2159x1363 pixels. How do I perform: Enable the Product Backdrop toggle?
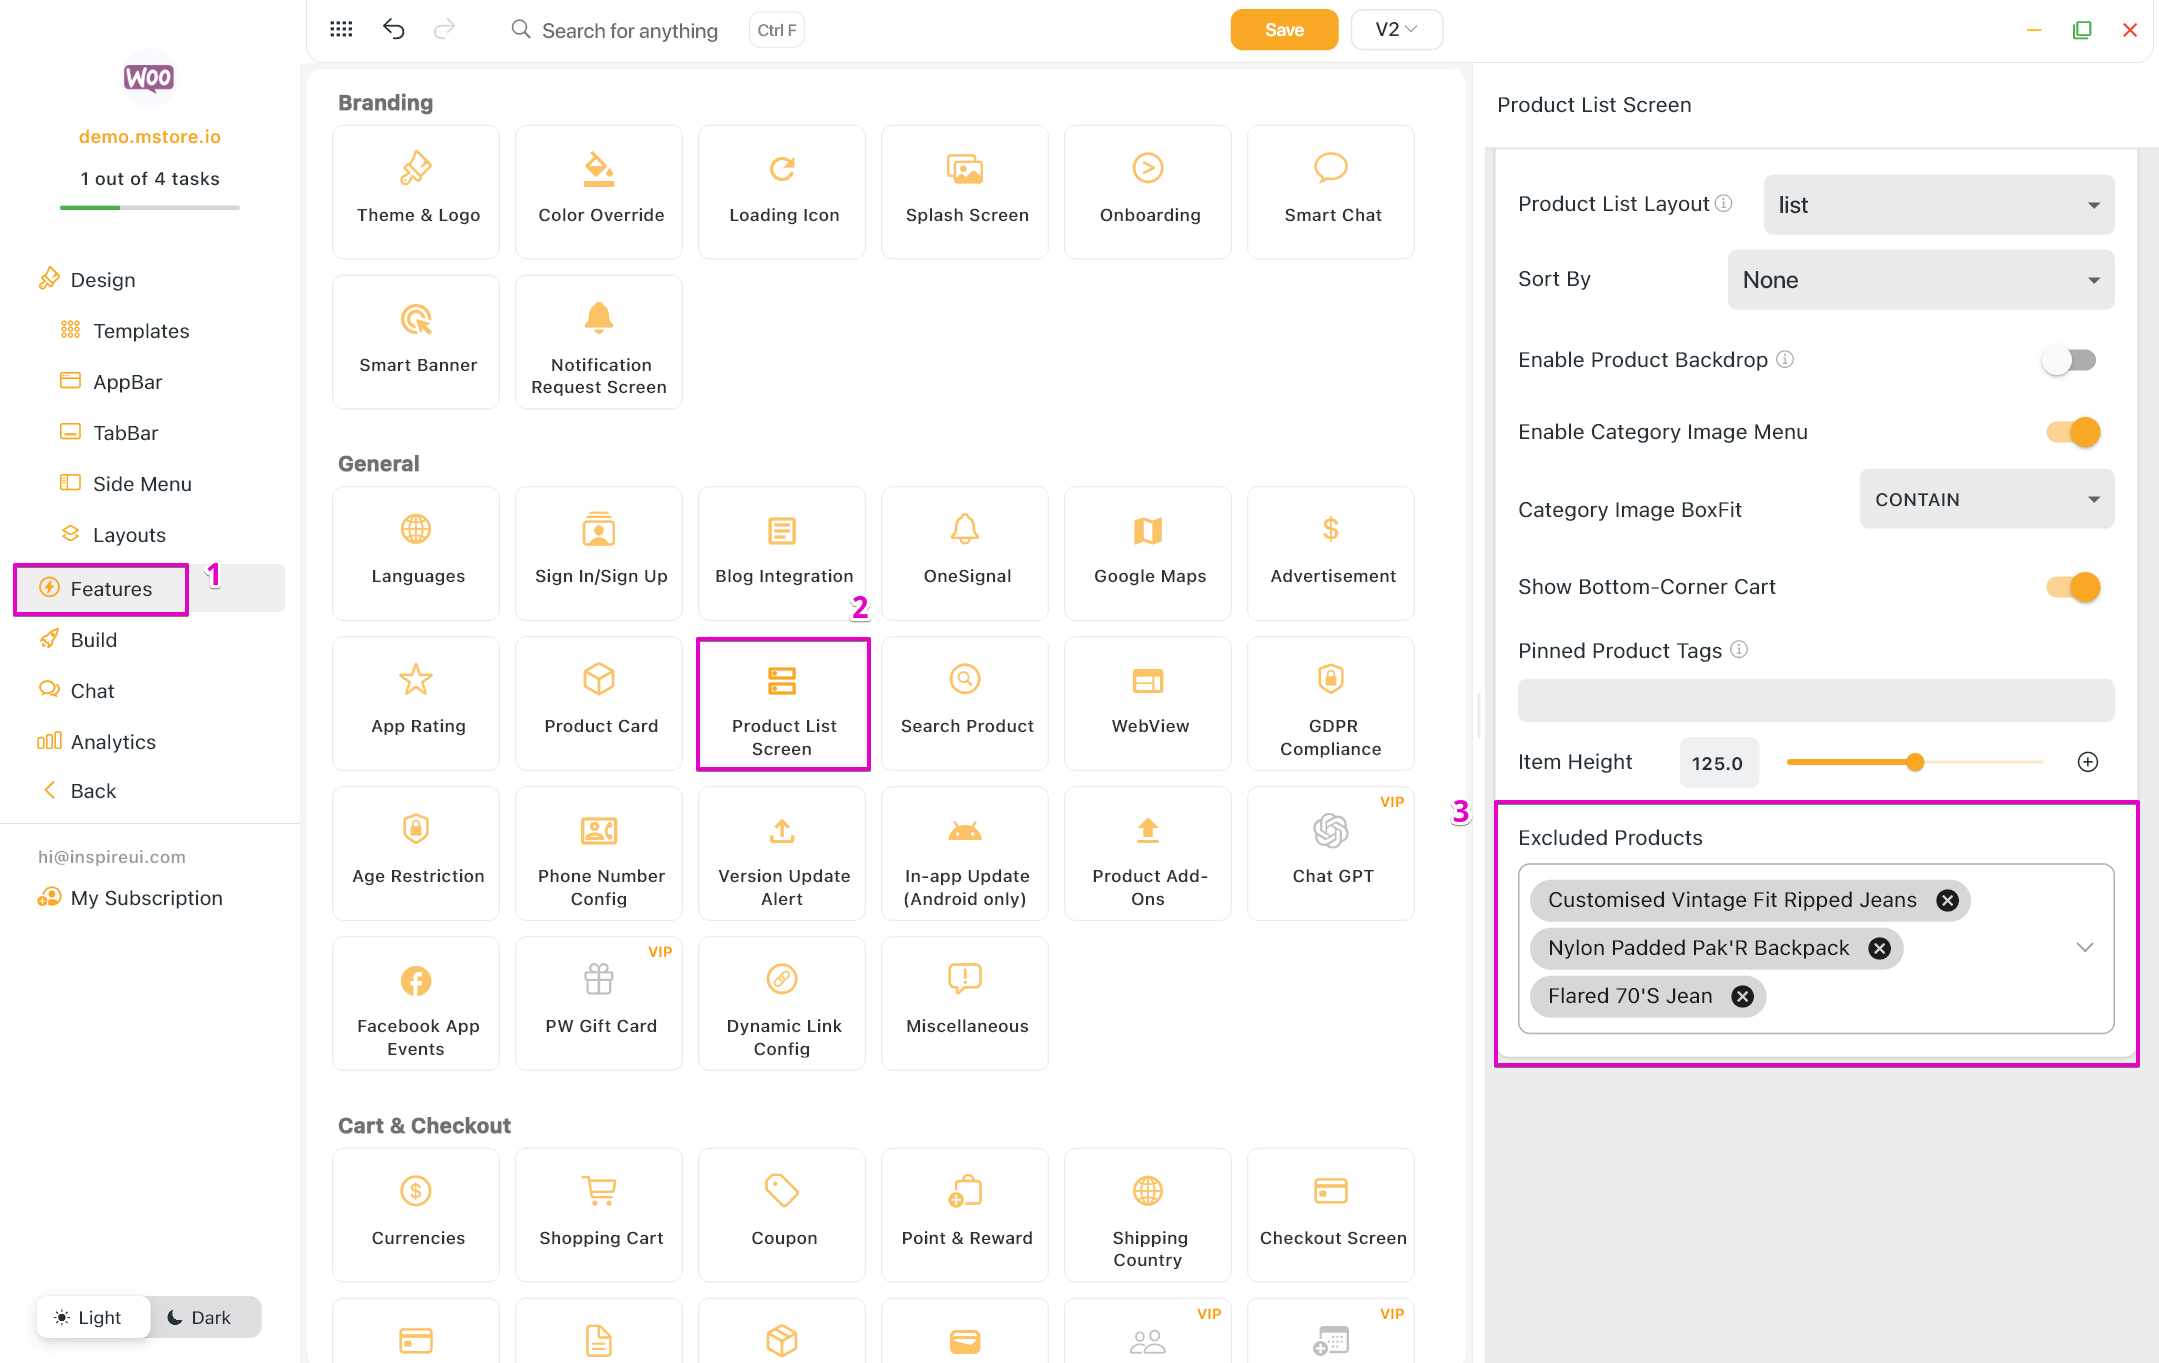[x=2069, y=360]
